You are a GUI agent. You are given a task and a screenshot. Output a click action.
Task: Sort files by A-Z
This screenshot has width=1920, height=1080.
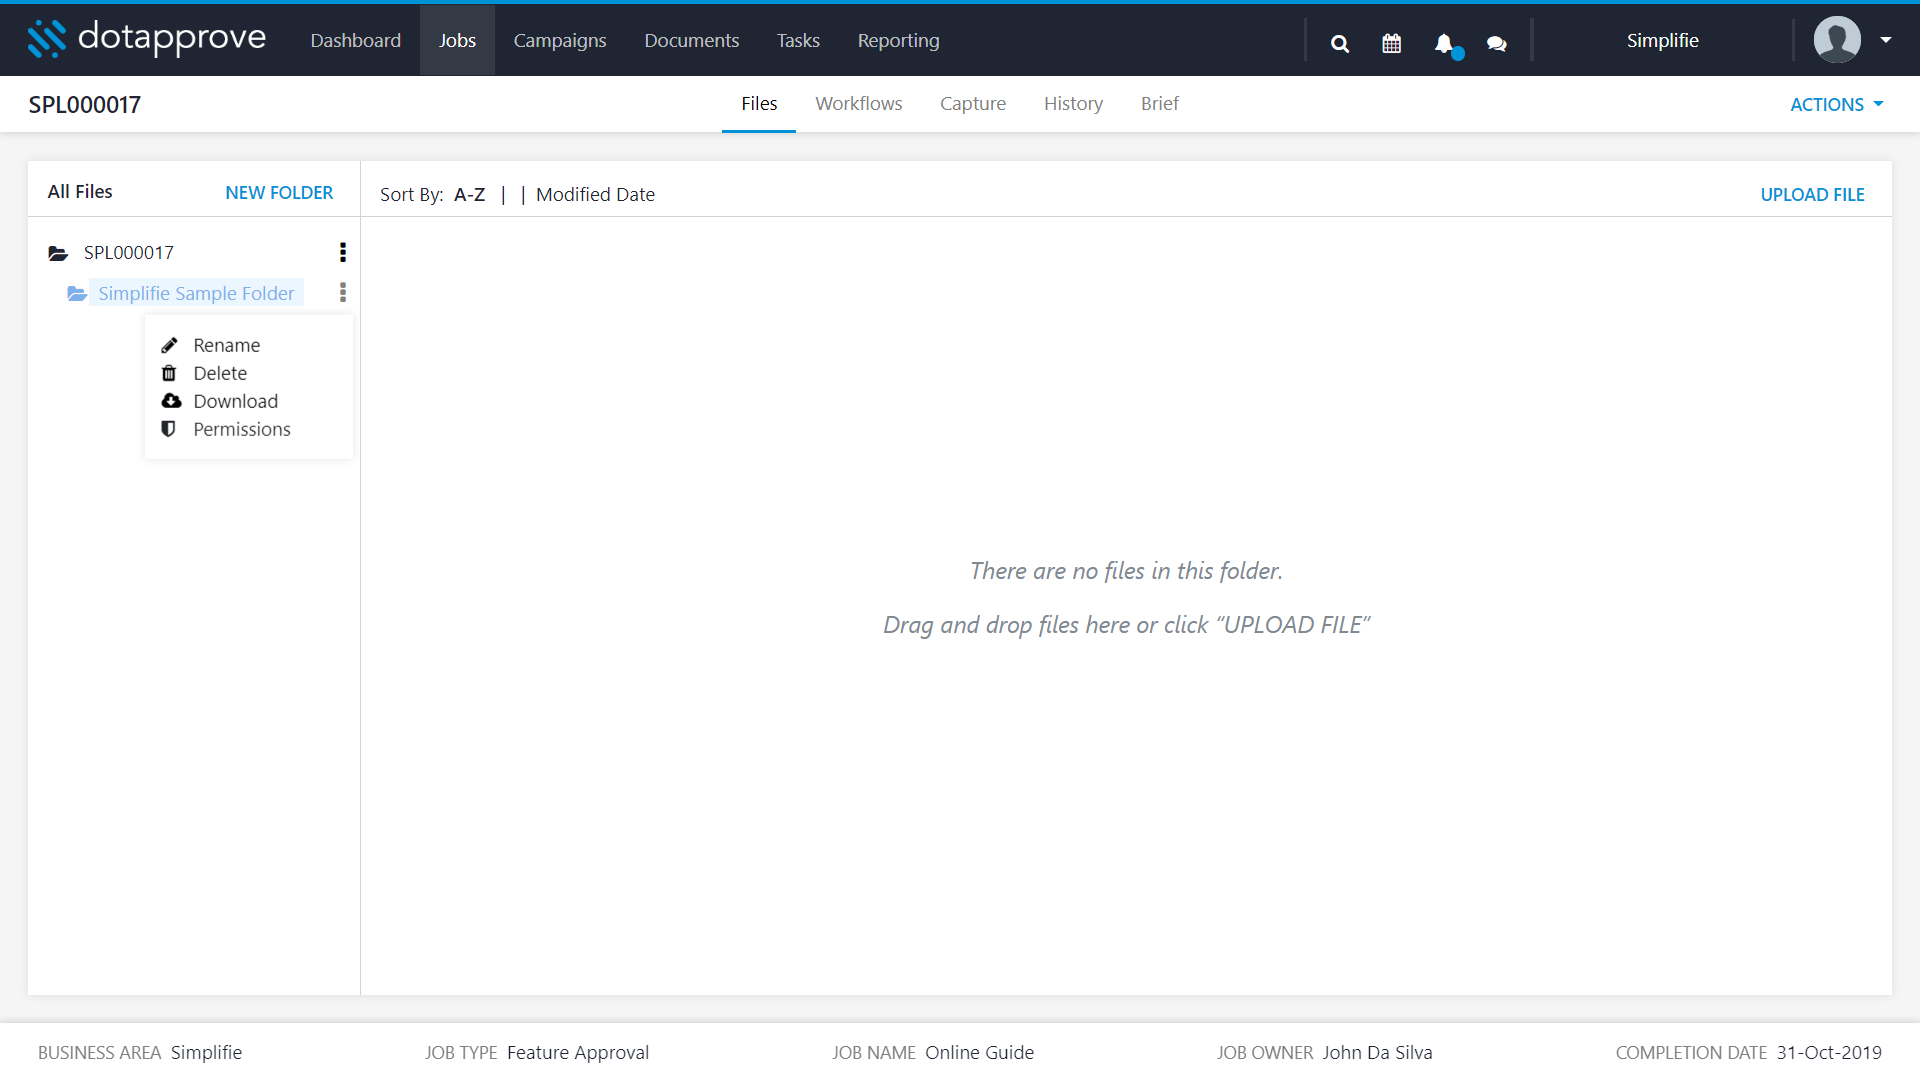pyautogui.click(x=470, y=195)
